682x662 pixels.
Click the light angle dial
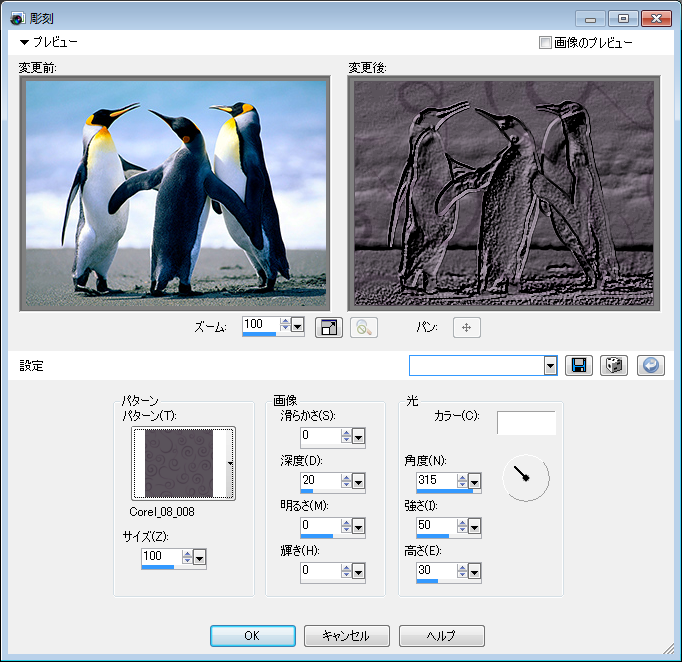point(525,479)
